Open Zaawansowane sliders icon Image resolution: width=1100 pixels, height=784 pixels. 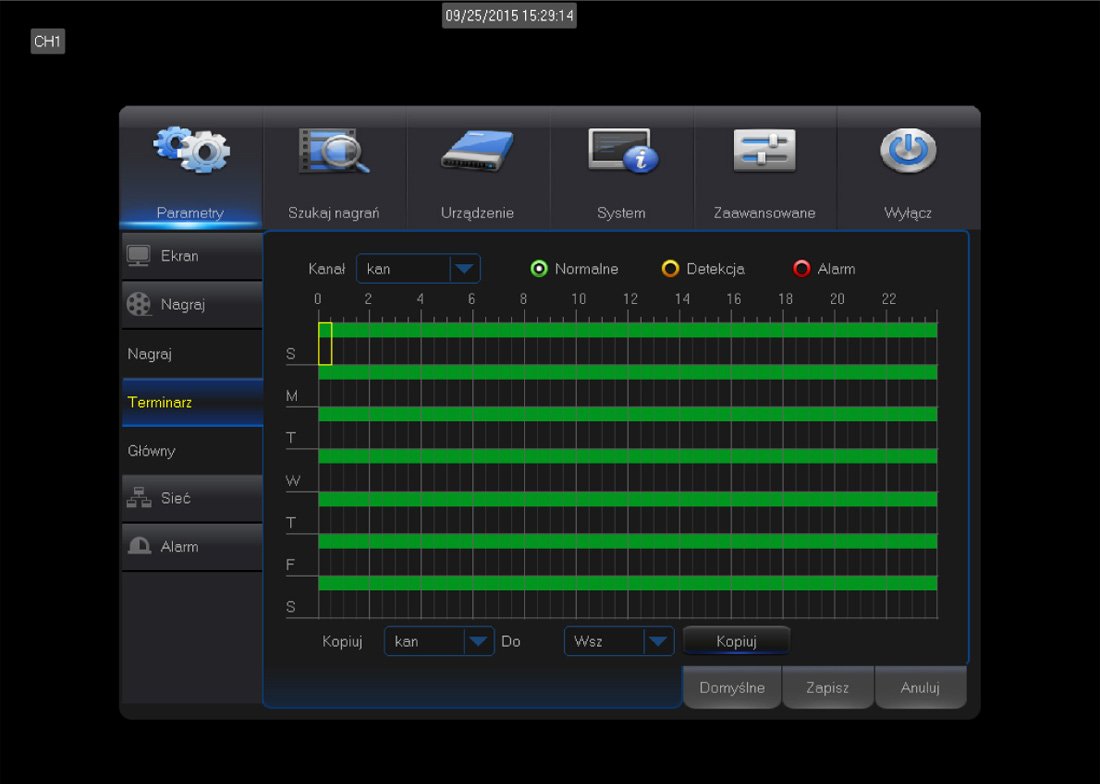tap(765, 150)
